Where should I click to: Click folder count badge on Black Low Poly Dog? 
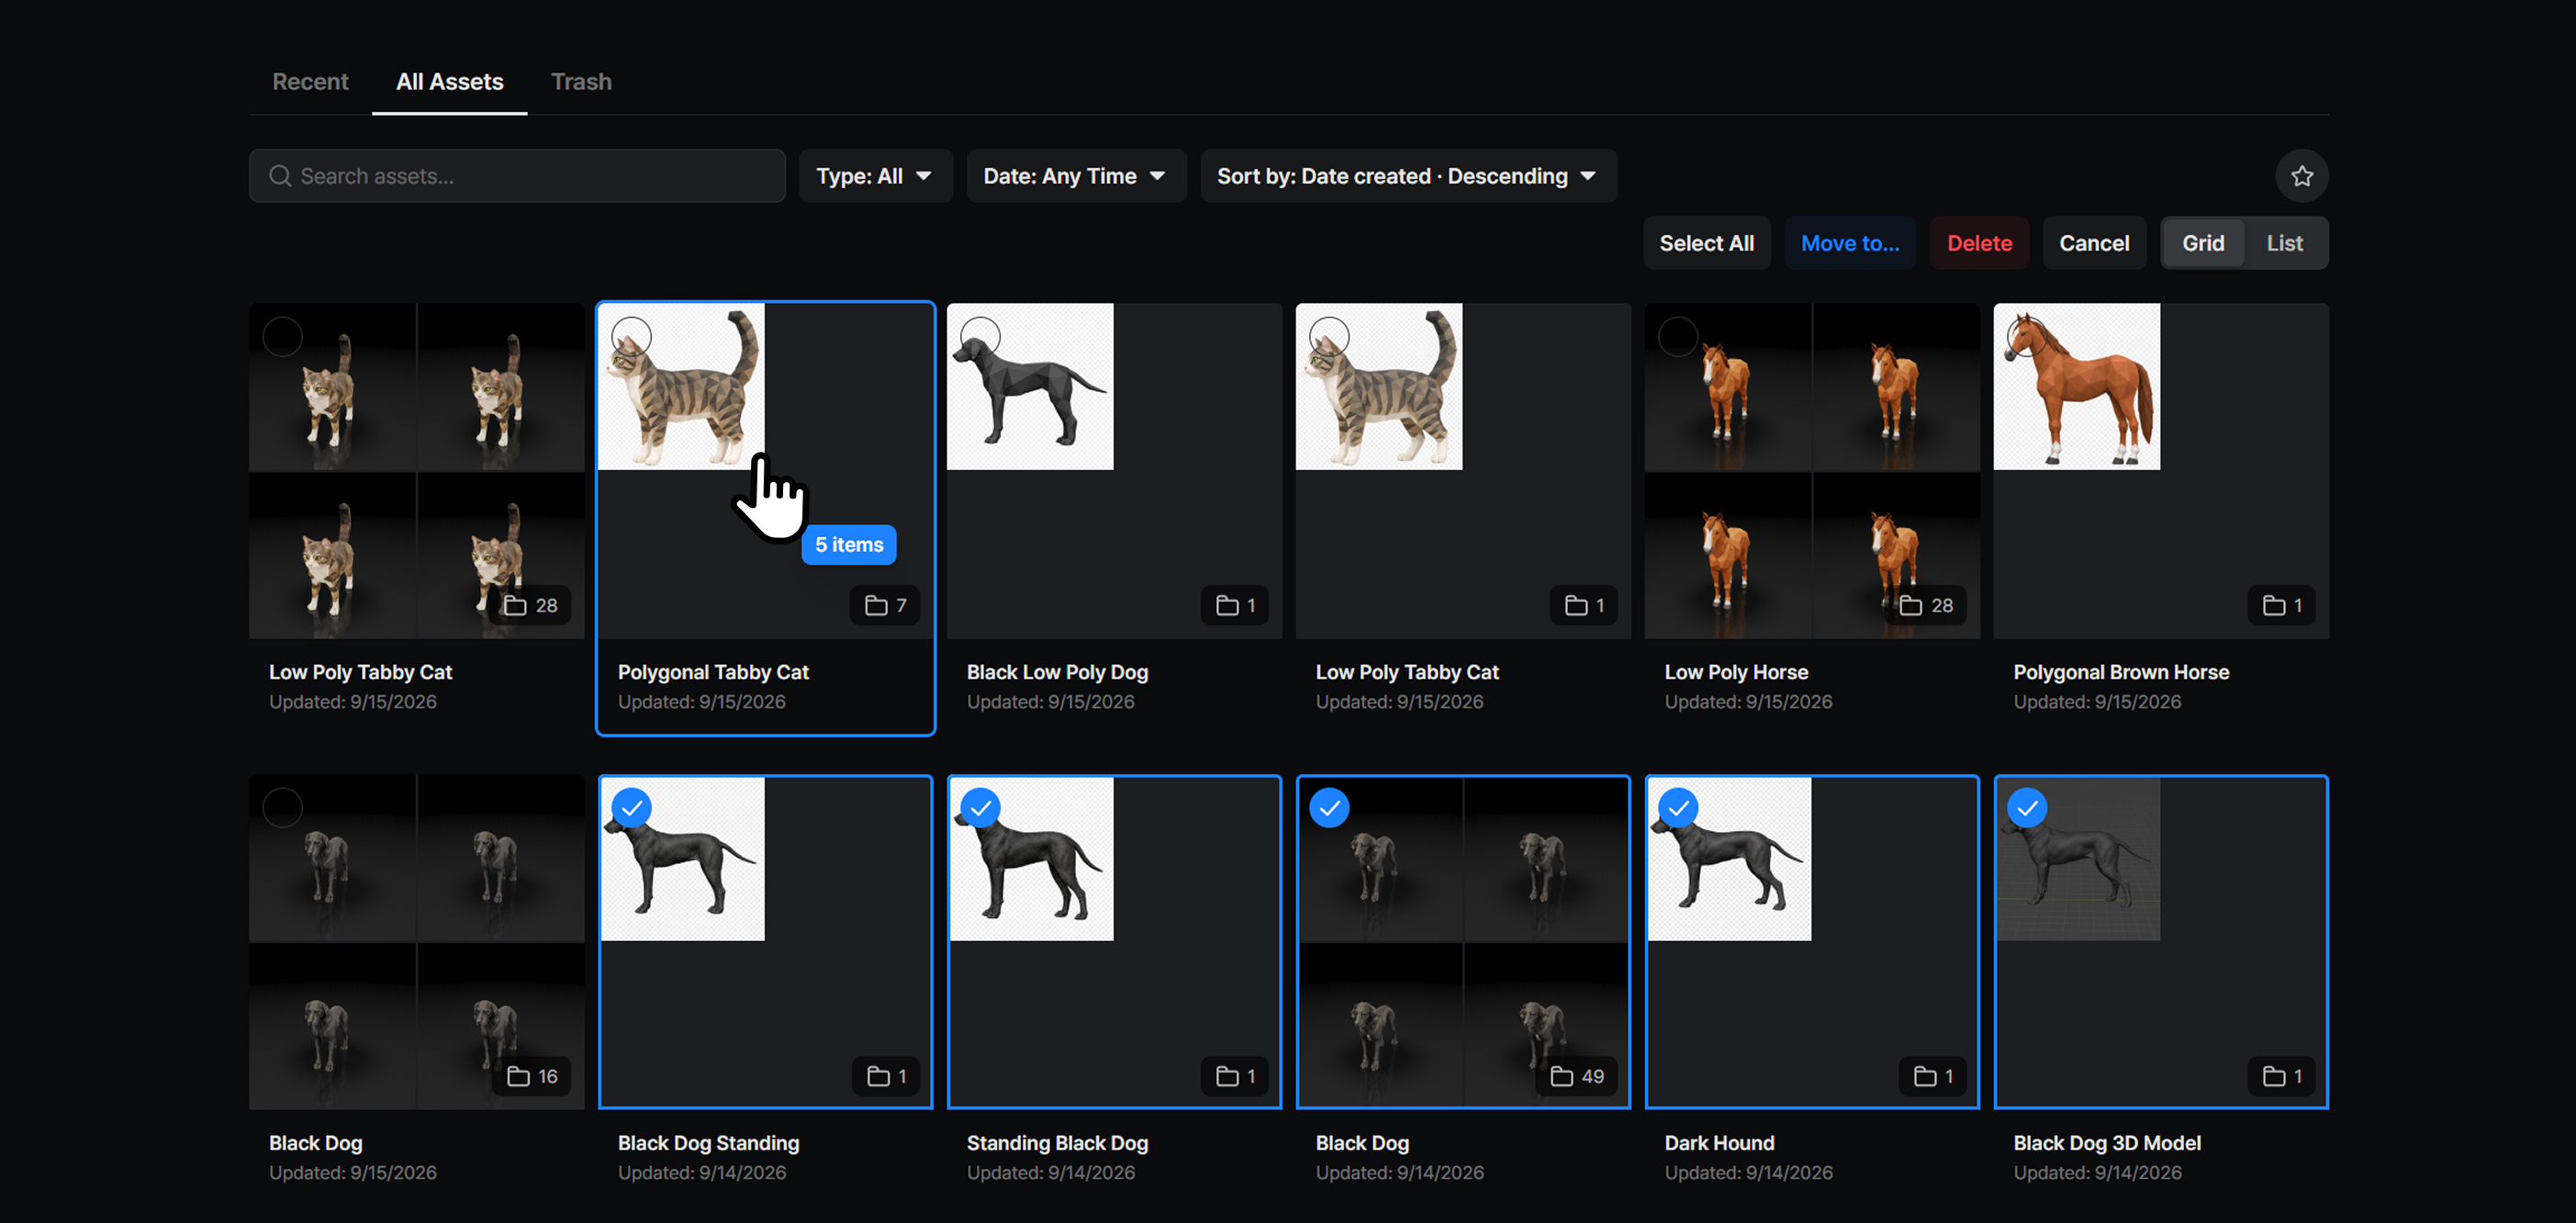(x=1235, y=605)
